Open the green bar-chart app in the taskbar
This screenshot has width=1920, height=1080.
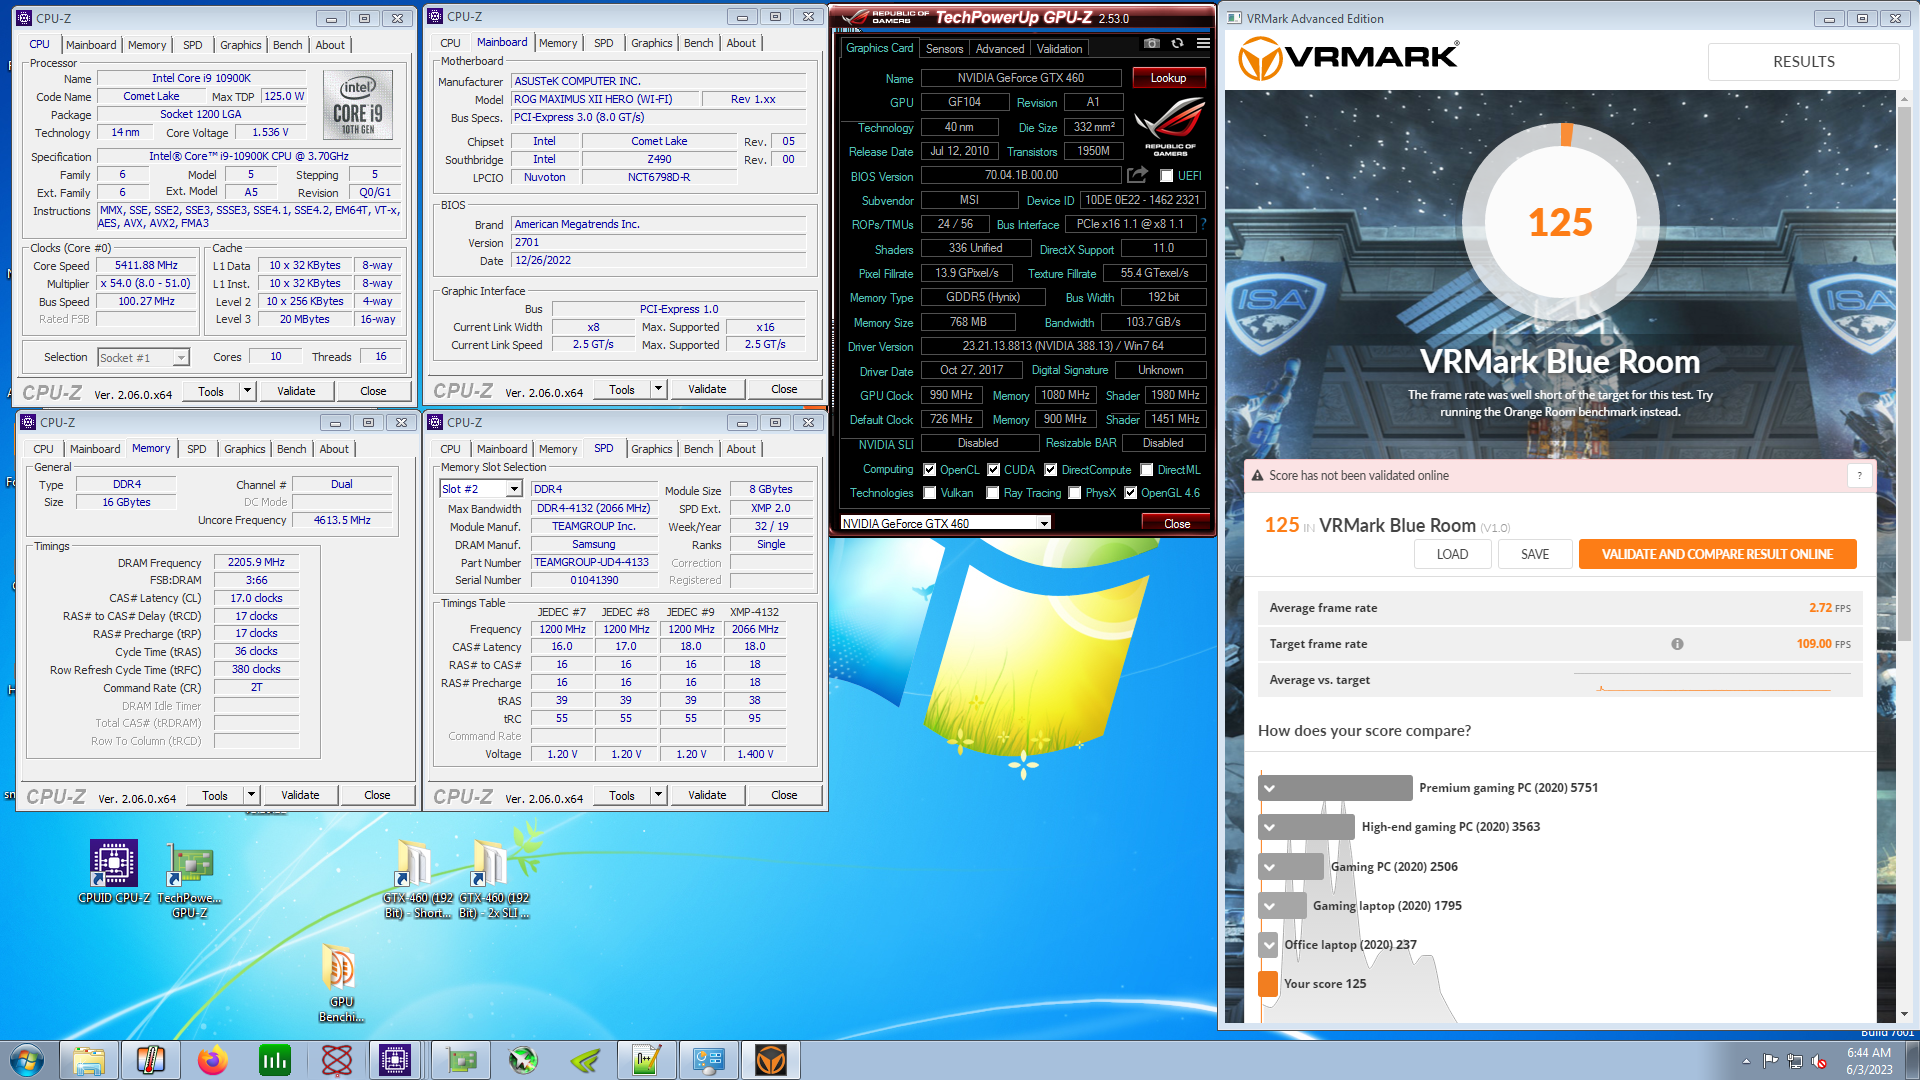coord(274,1060)
